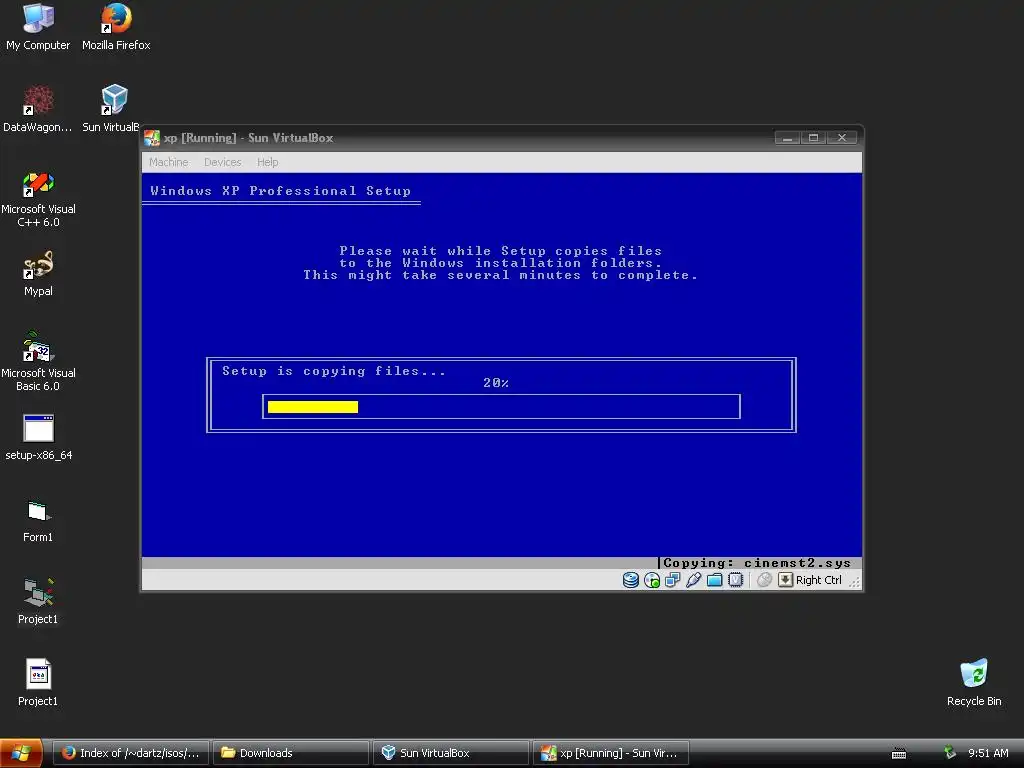Switch to Downloads folder taskbar button
This screenshot has height=768, width=1024.
(x=291, y=753)
